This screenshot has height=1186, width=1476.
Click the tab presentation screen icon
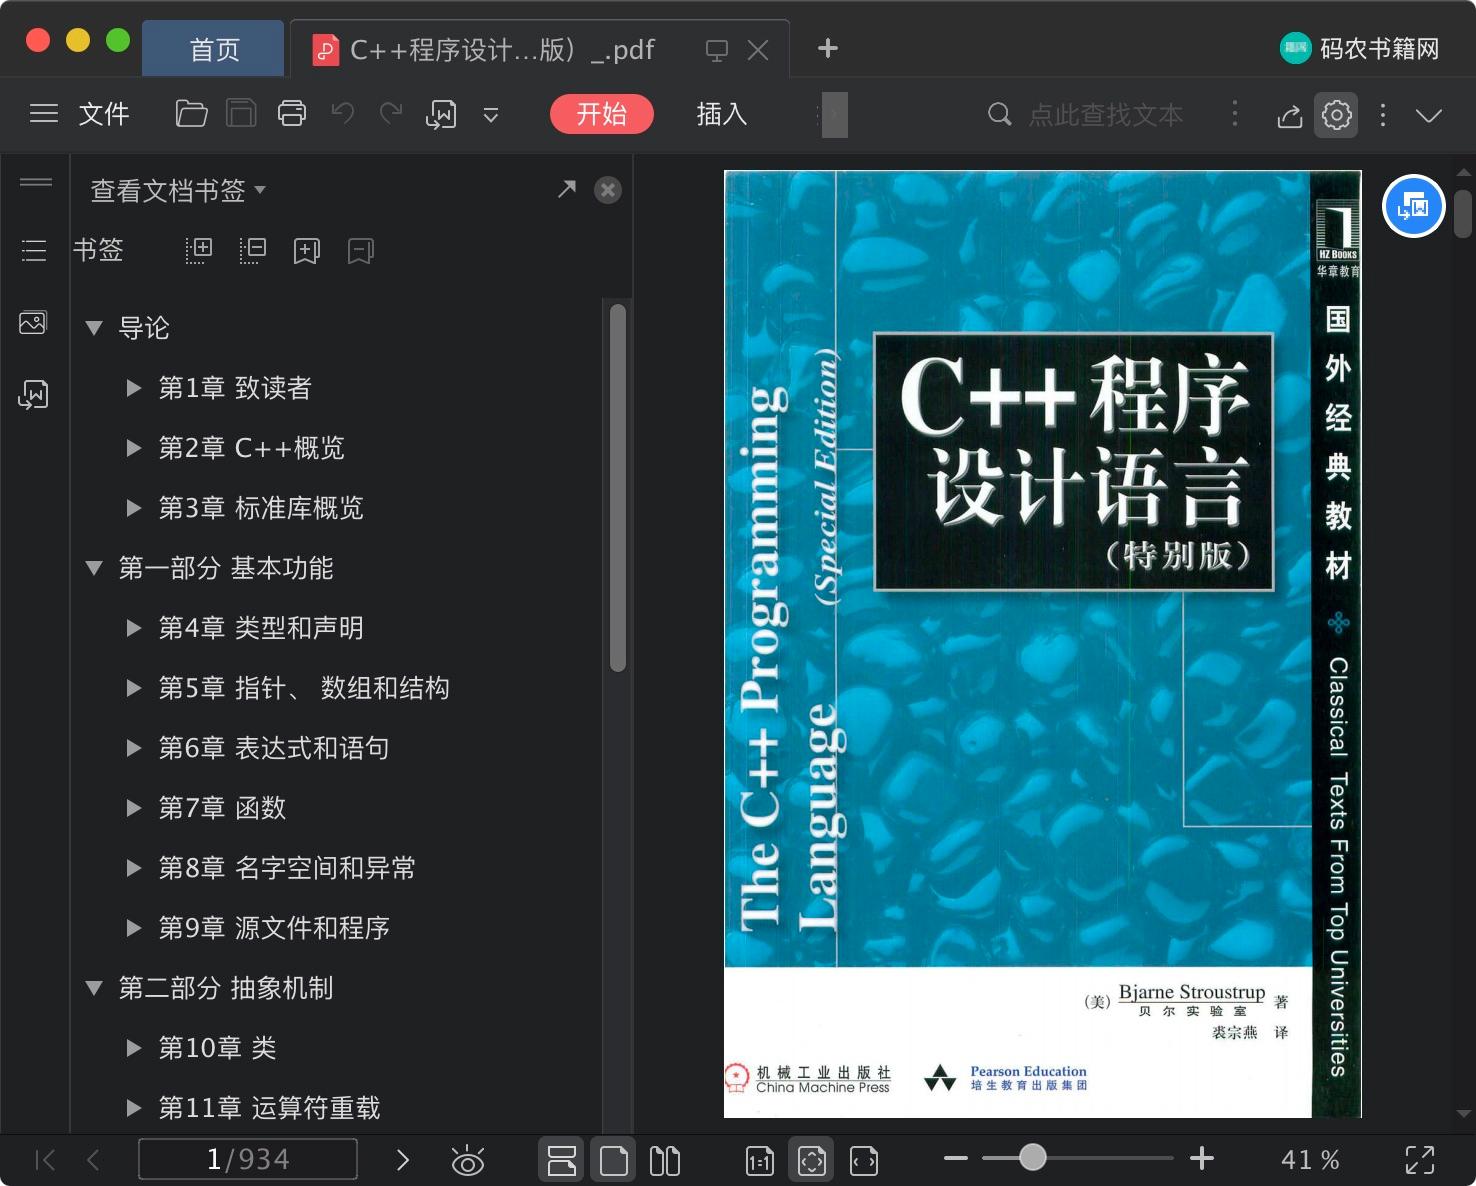[x=717, y=50]
